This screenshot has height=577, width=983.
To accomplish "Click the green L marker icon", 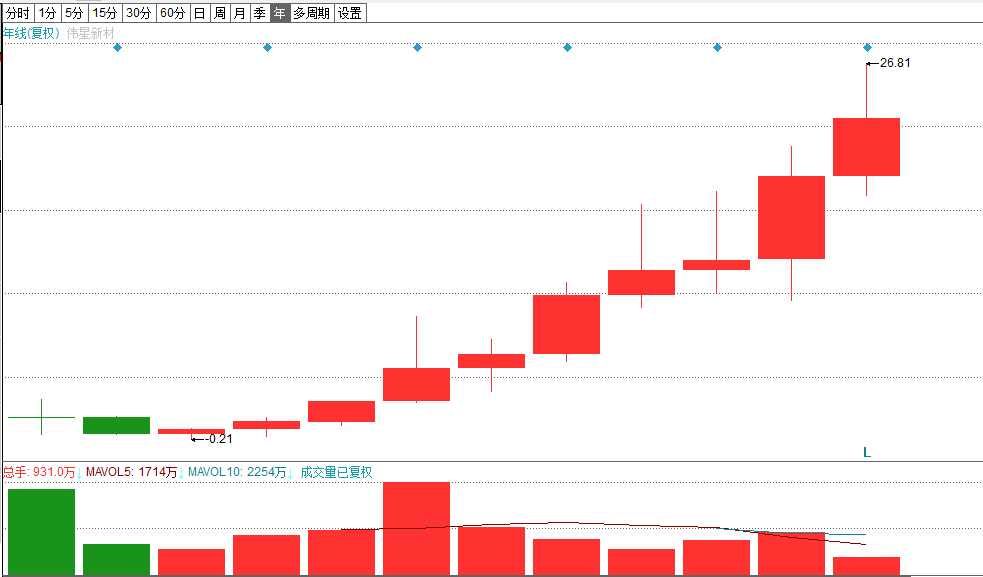I will (867, 452).
